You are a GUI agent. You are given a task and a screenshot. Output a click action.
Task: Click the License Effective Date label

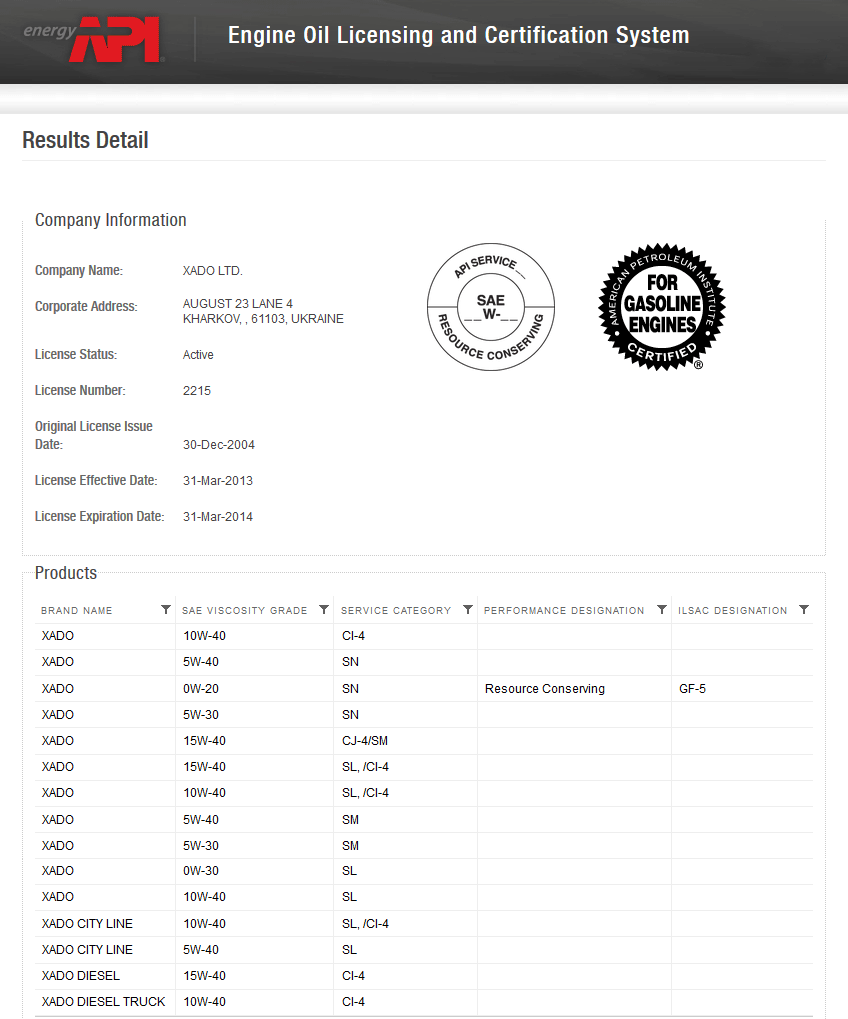coord(96,480)
